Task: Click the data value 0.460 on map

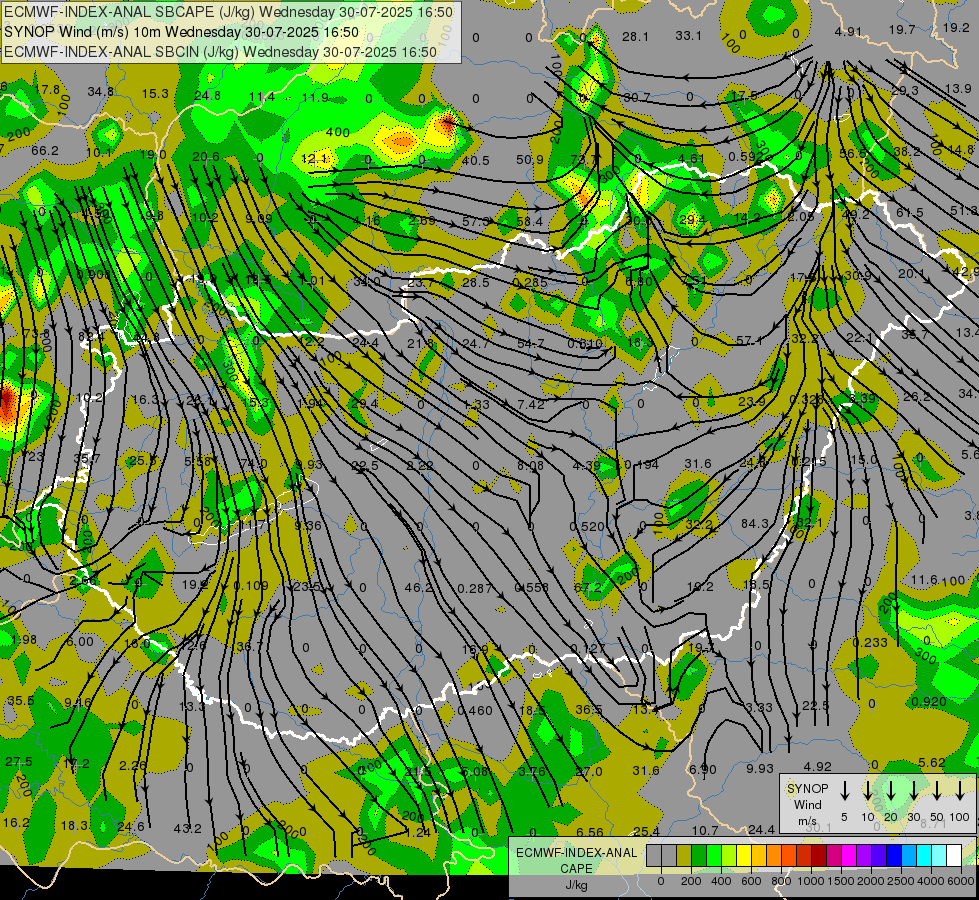Action: (x=475, y=711)
